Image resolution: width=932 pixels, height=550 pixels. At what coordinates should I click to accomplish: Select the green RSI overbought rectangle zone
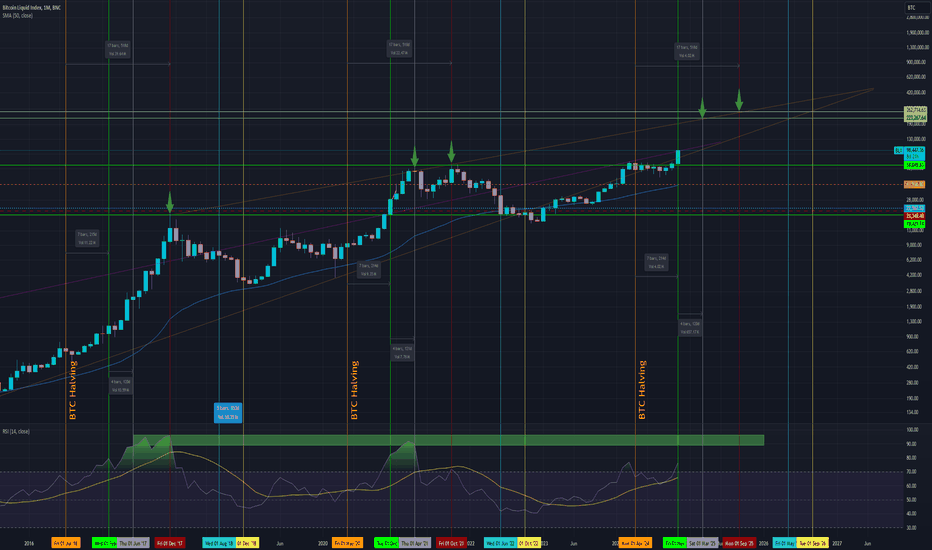click(448, 441)
